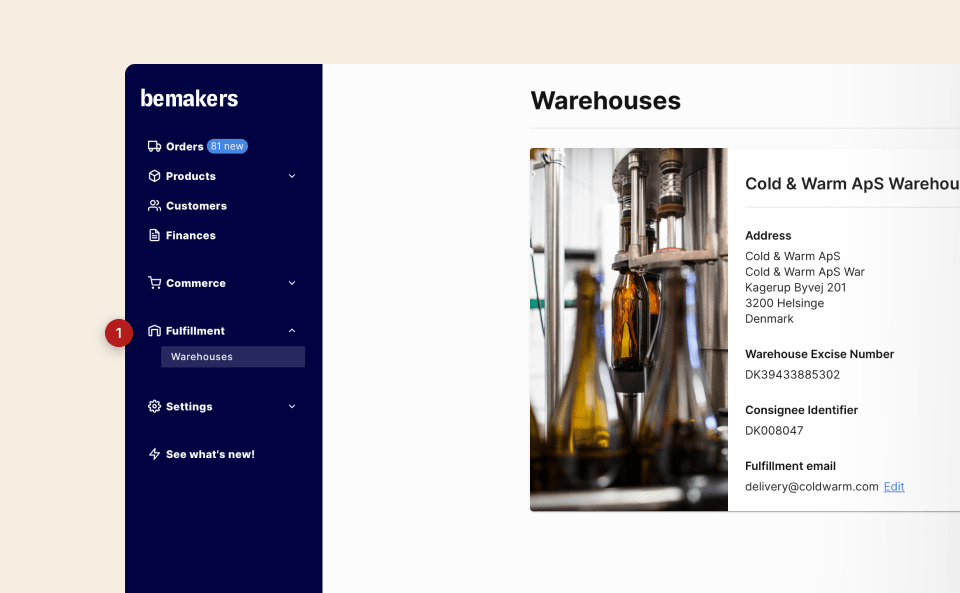Screen dimensions: 960x593
Task: Expand the Products menu
Action: pyautogui.click(x=291, y=176)
